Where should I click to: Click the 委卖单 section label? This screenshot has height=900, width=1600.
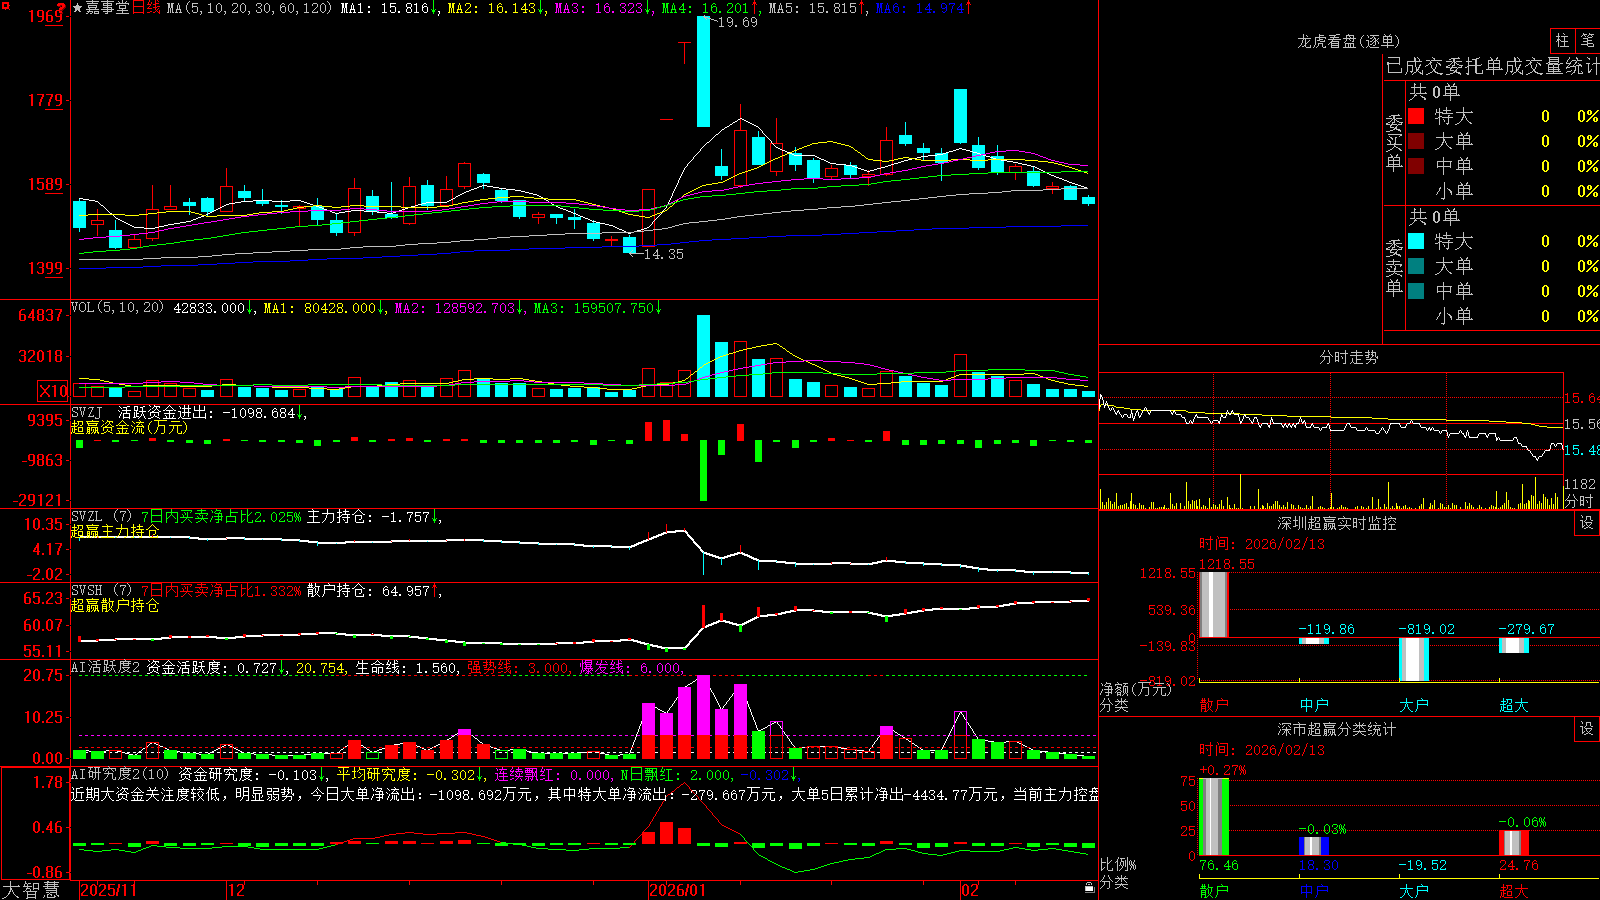click(x=1394, y=267)
